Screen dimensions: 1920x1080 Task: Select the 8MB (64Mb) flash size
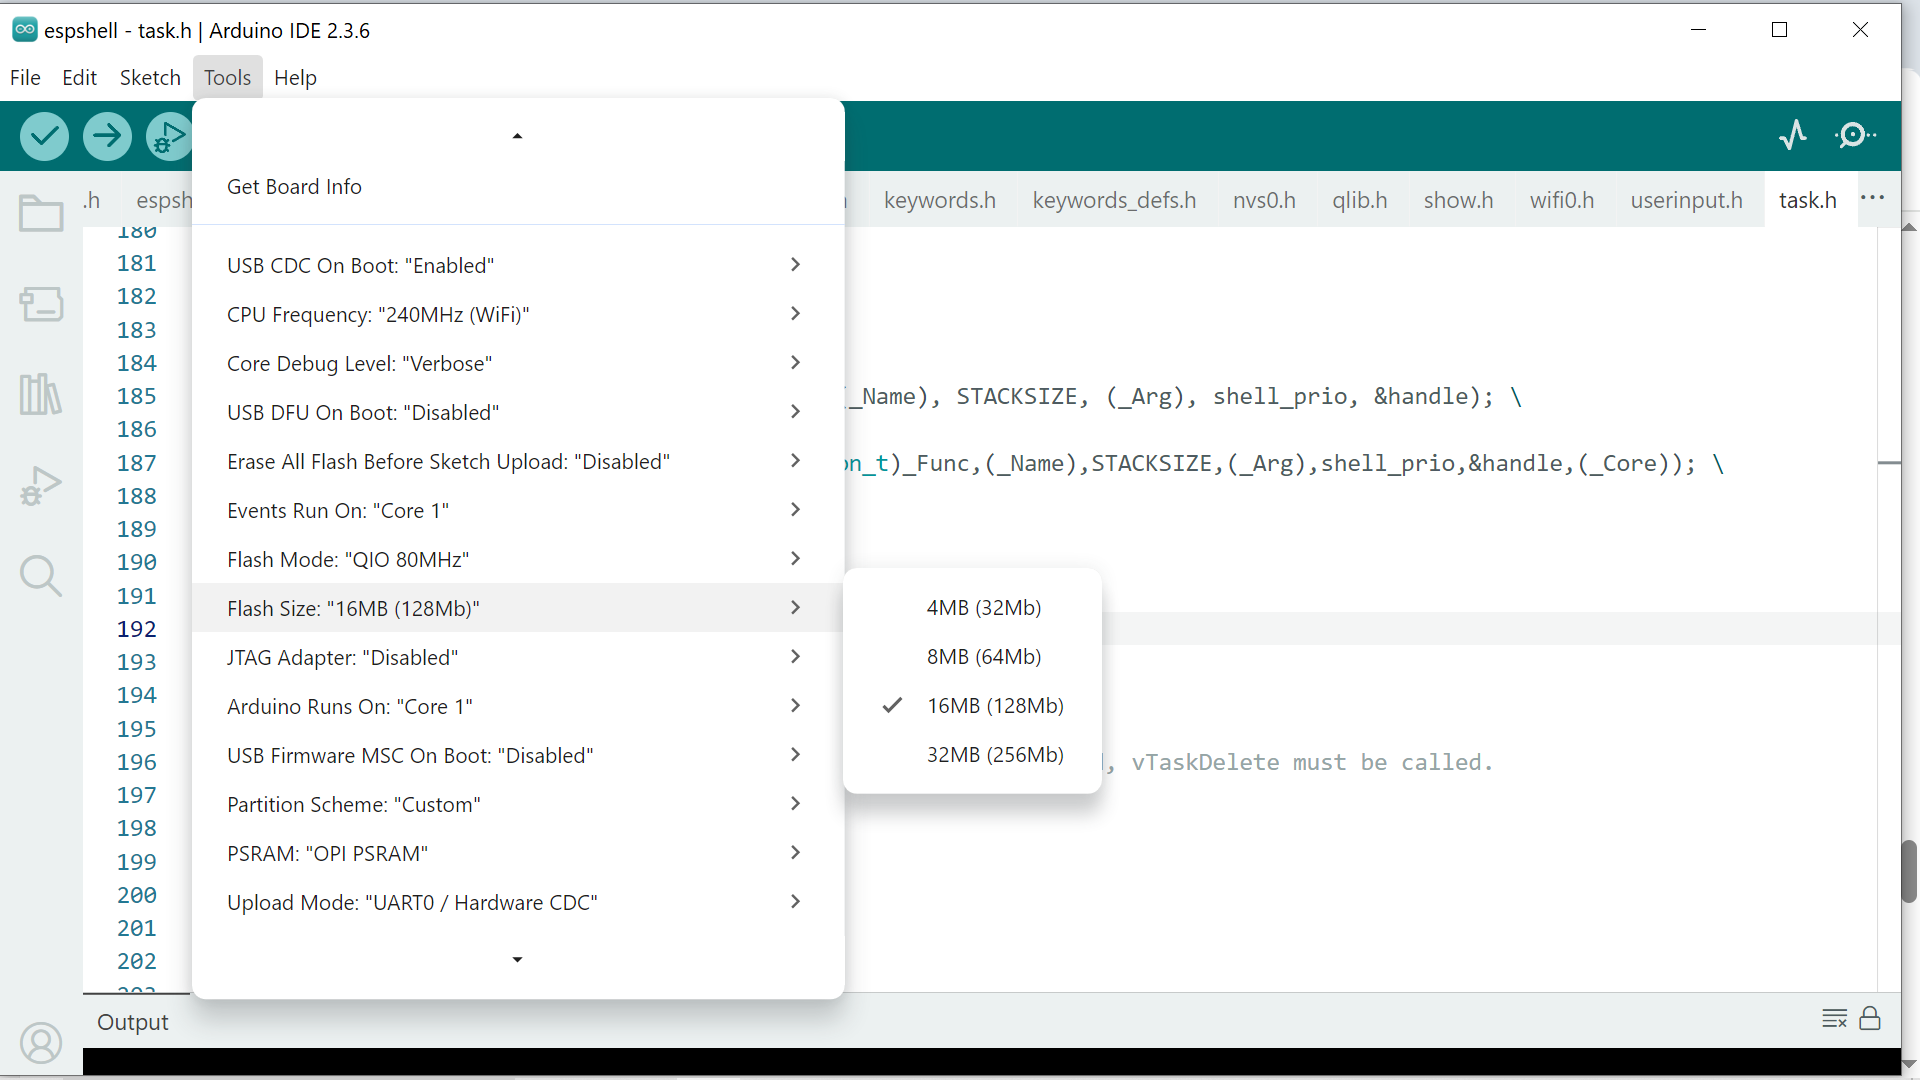[972, 657]
